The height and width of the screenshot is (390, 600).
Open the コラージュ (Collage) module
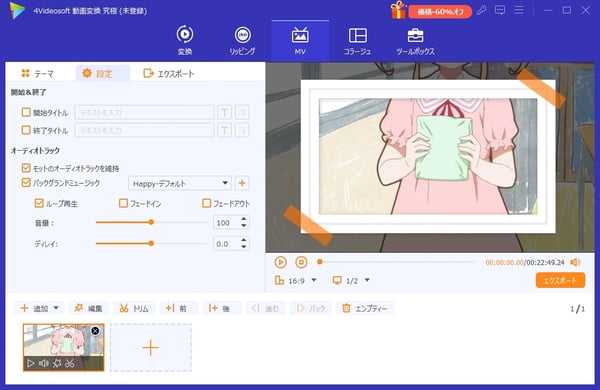[357, 41]
